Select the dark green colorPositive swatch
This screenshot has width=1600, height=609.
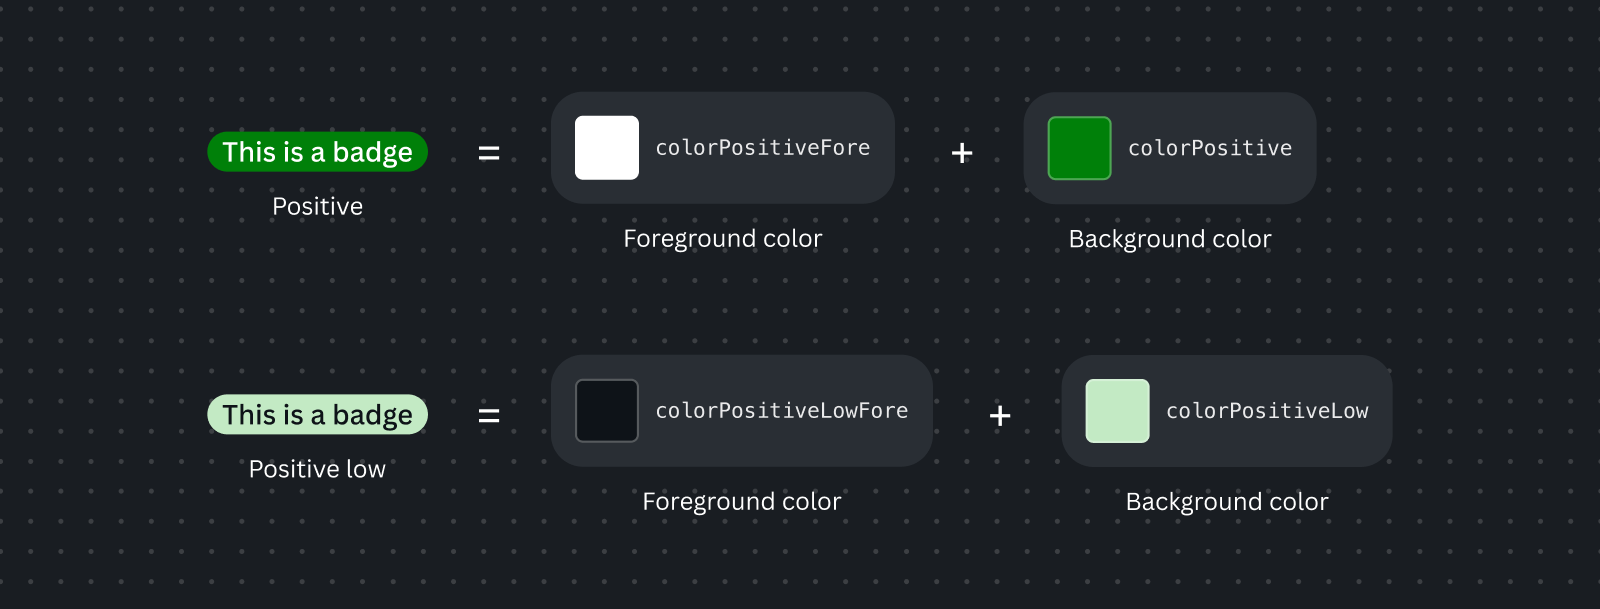pyautogui.click(x=1080, y=148)
